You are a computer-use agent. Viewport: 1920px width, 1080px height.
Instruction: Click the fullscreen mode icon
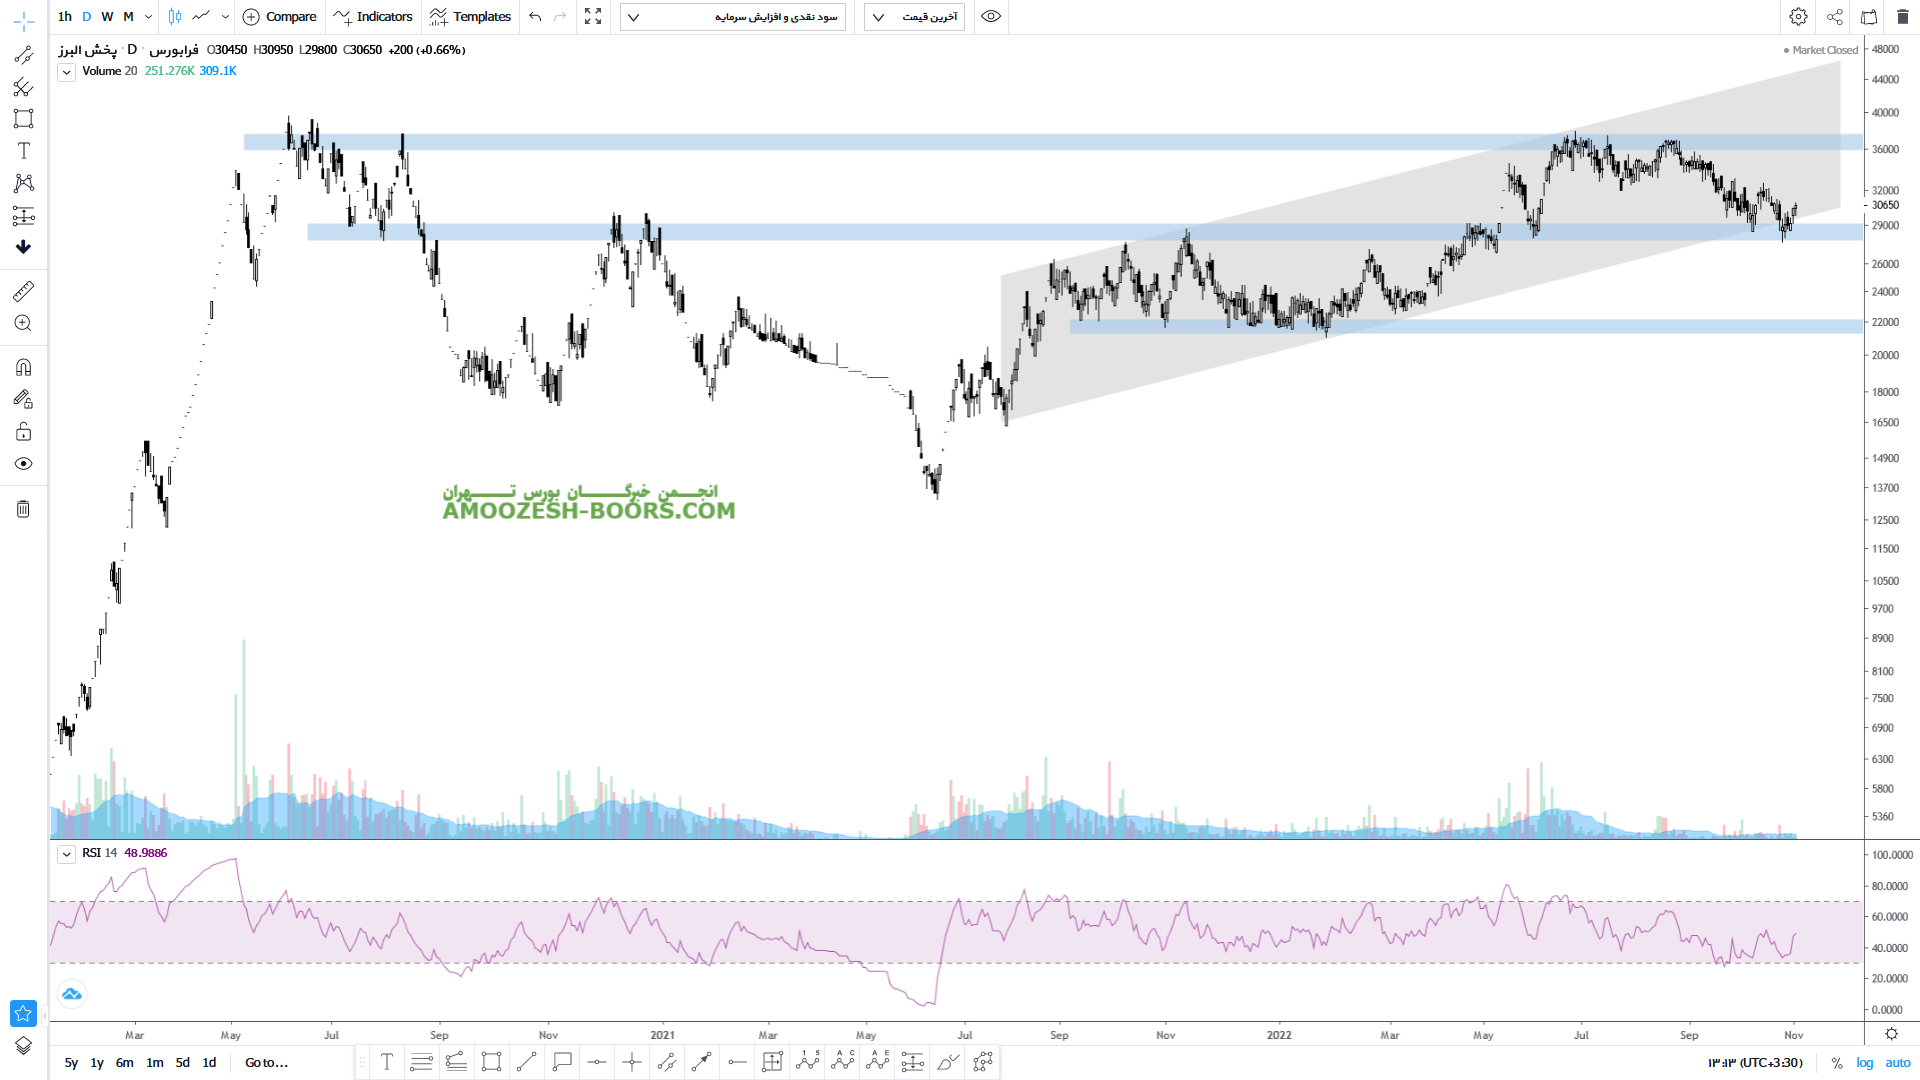click(593, 17)
